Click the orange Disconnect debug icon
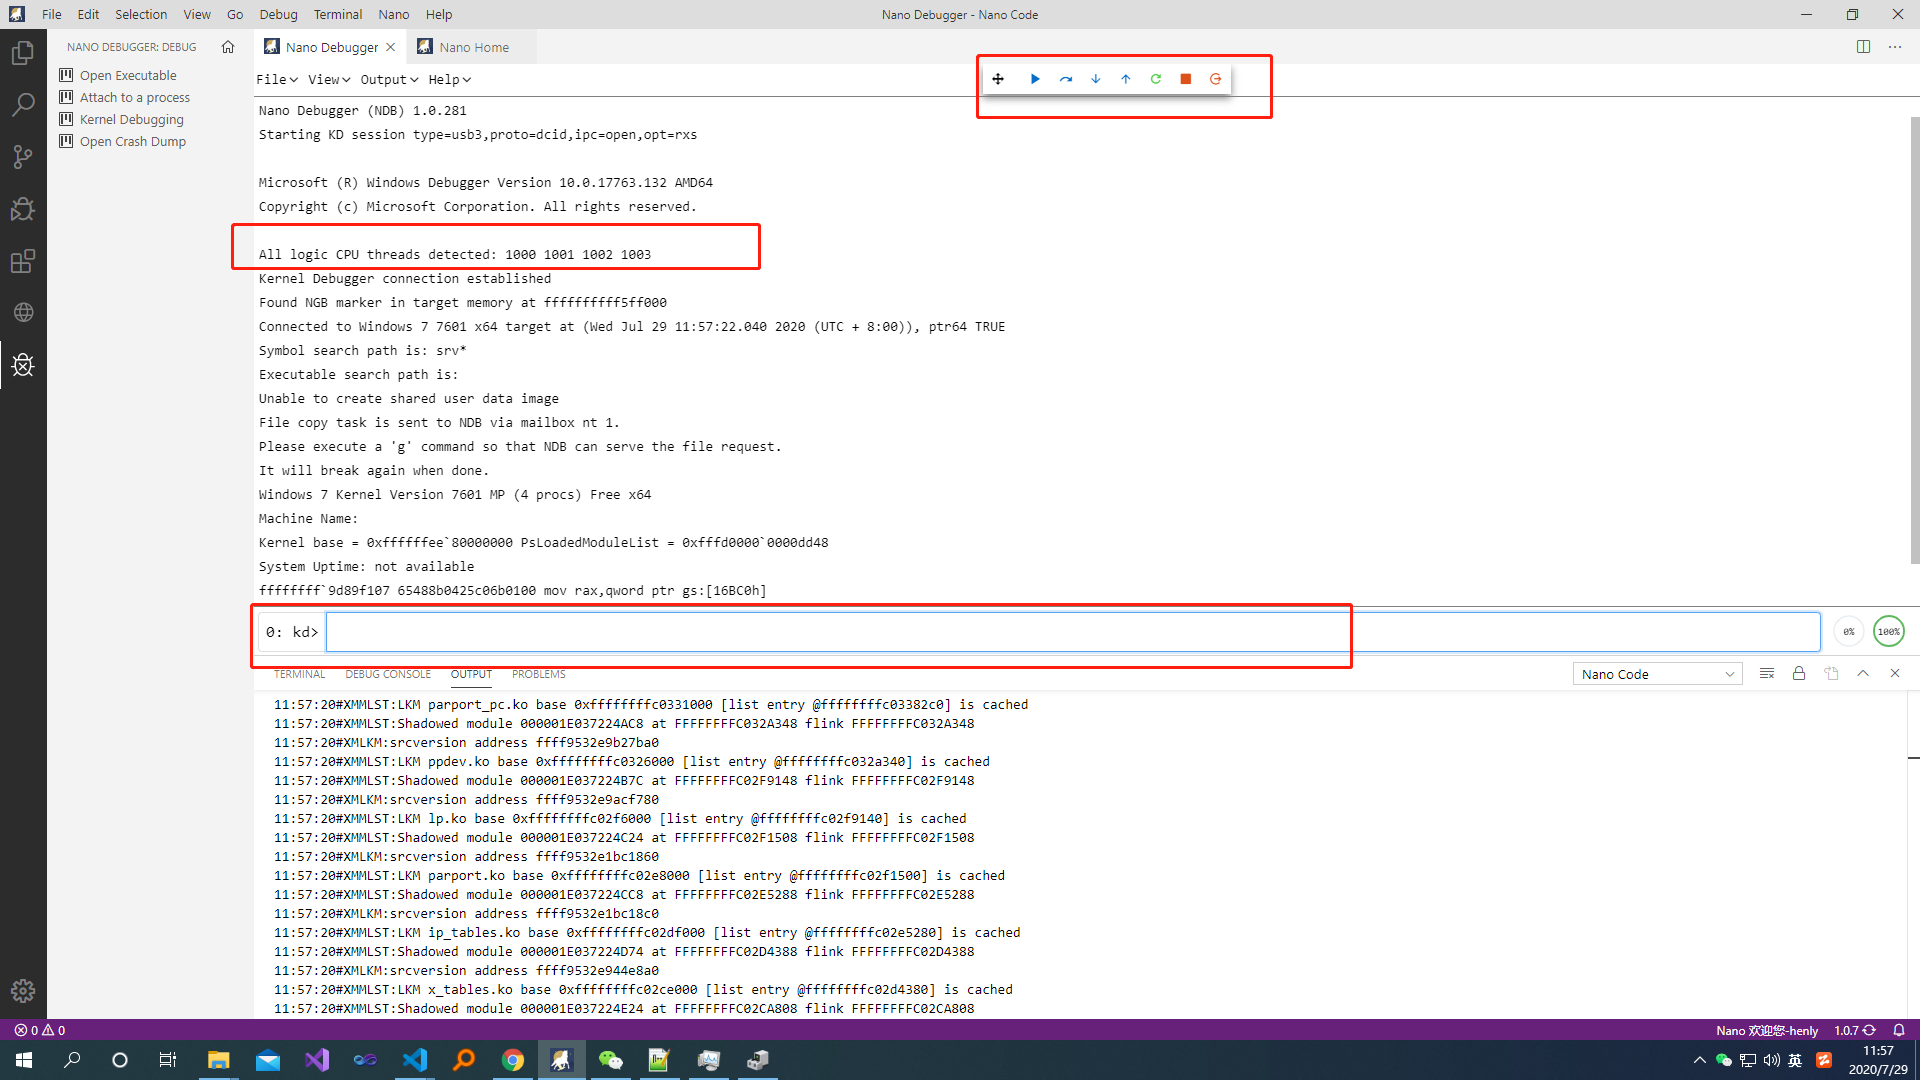The width and height of the screenshot is (1920, 1080). (x=1216, y=79)
